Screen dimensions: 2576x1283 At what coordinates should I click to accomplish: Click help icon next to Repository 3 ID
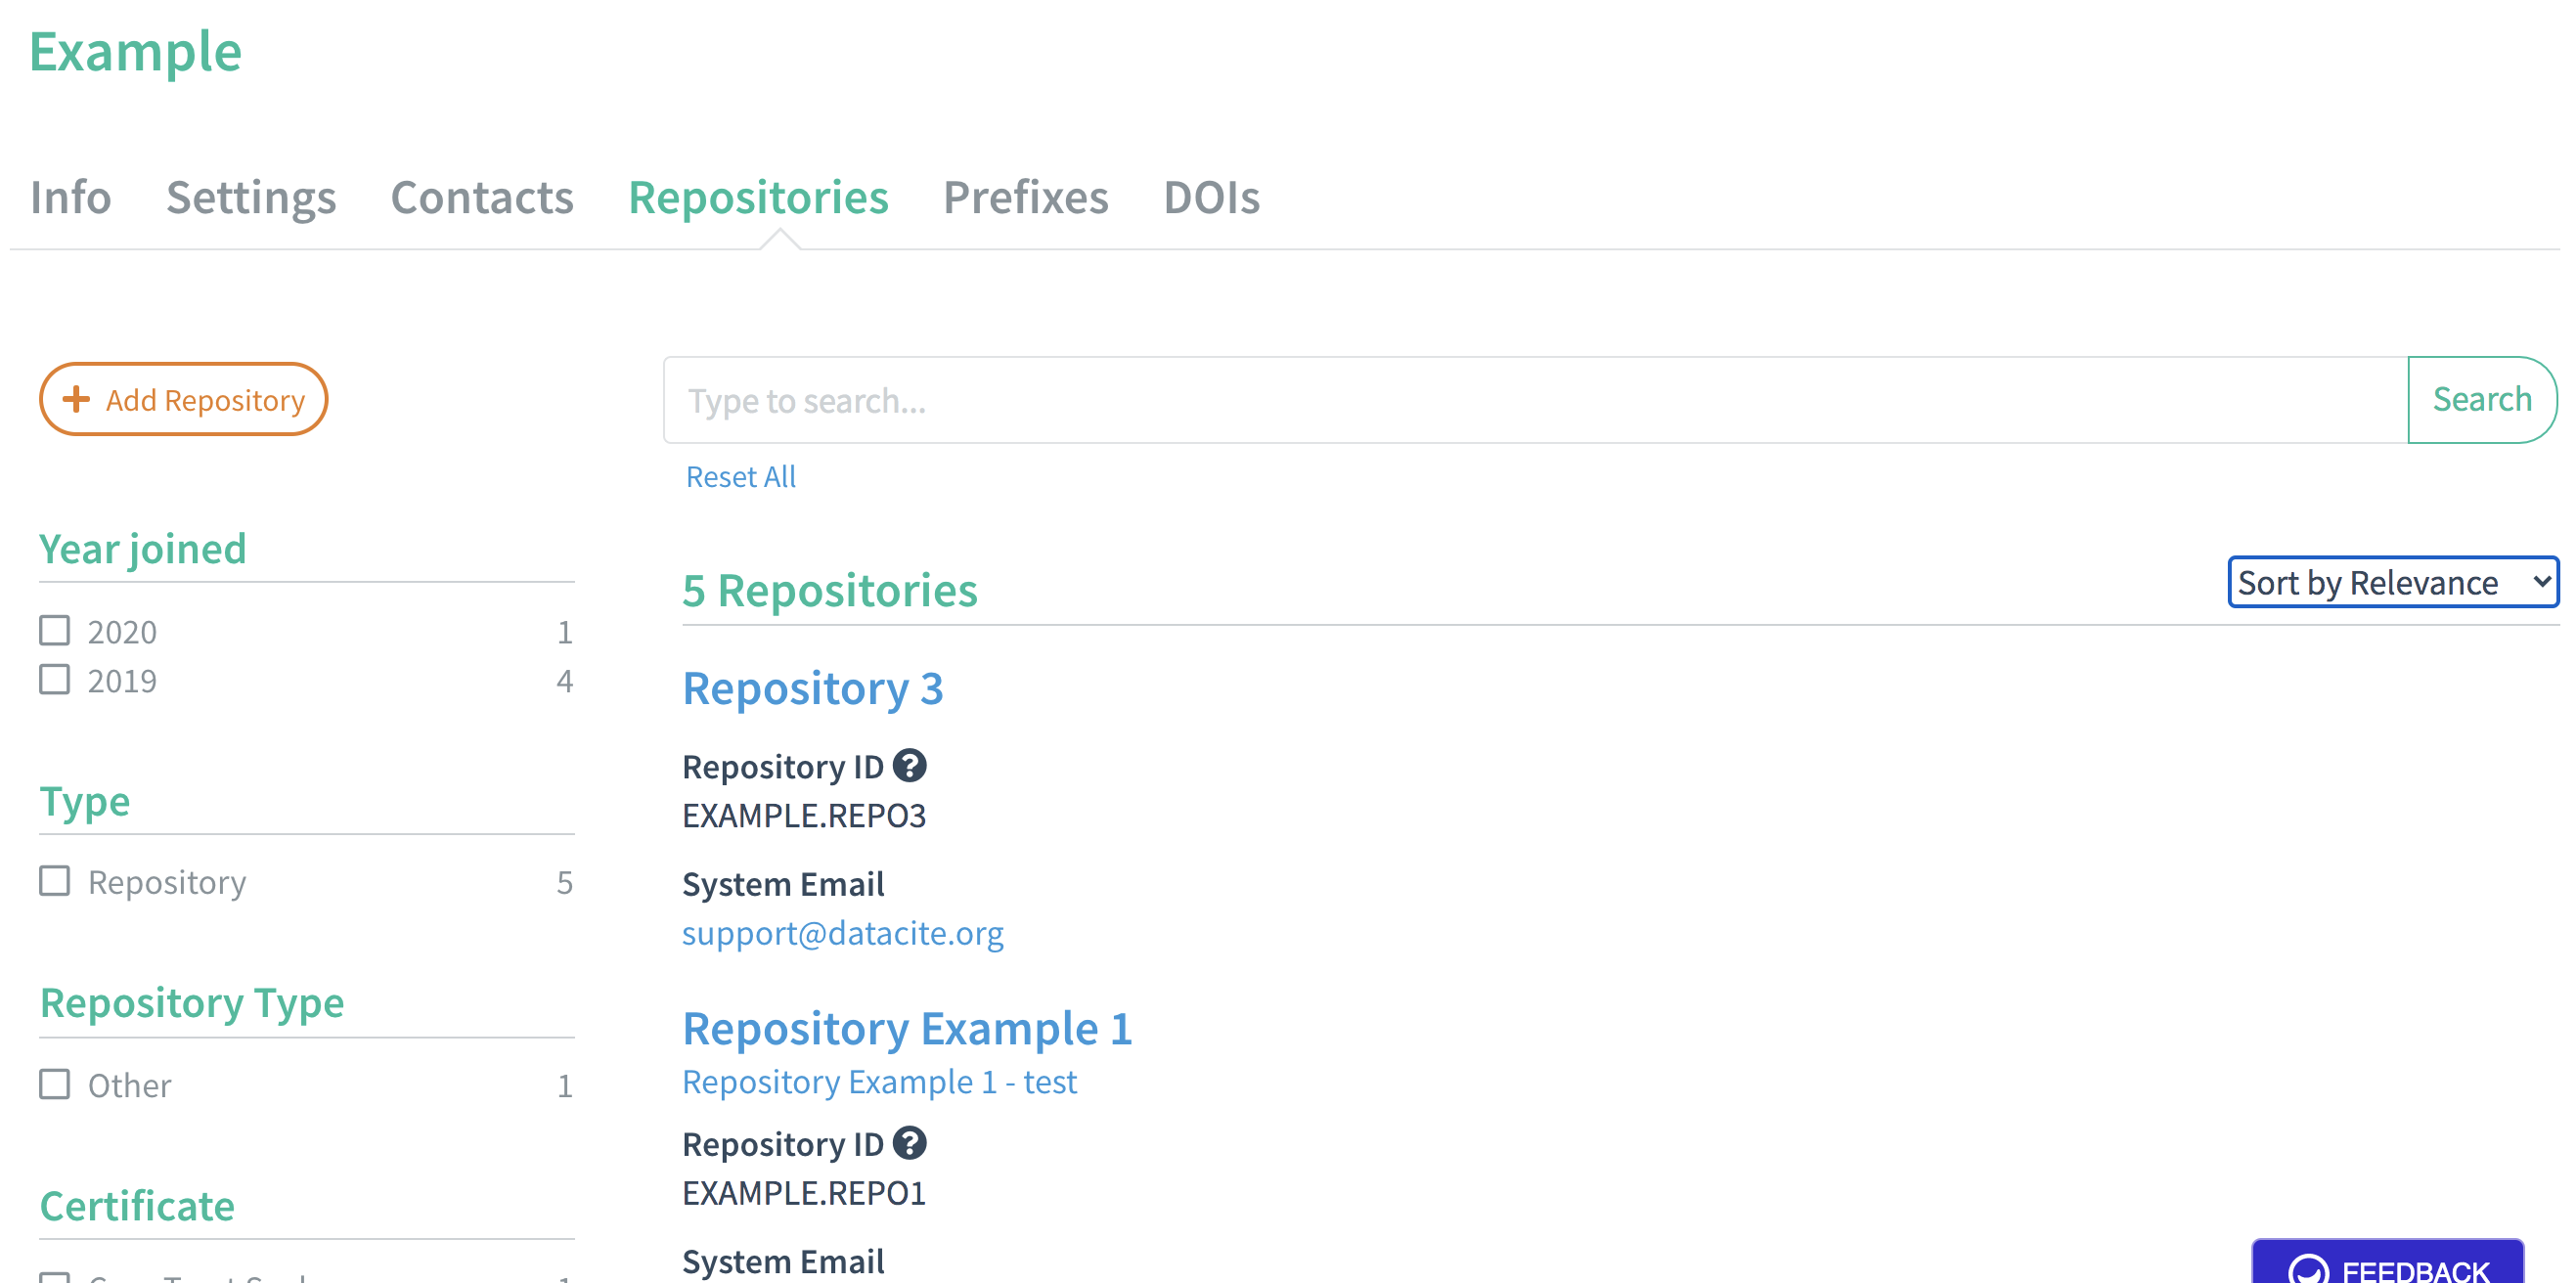[x=909, y=766]
